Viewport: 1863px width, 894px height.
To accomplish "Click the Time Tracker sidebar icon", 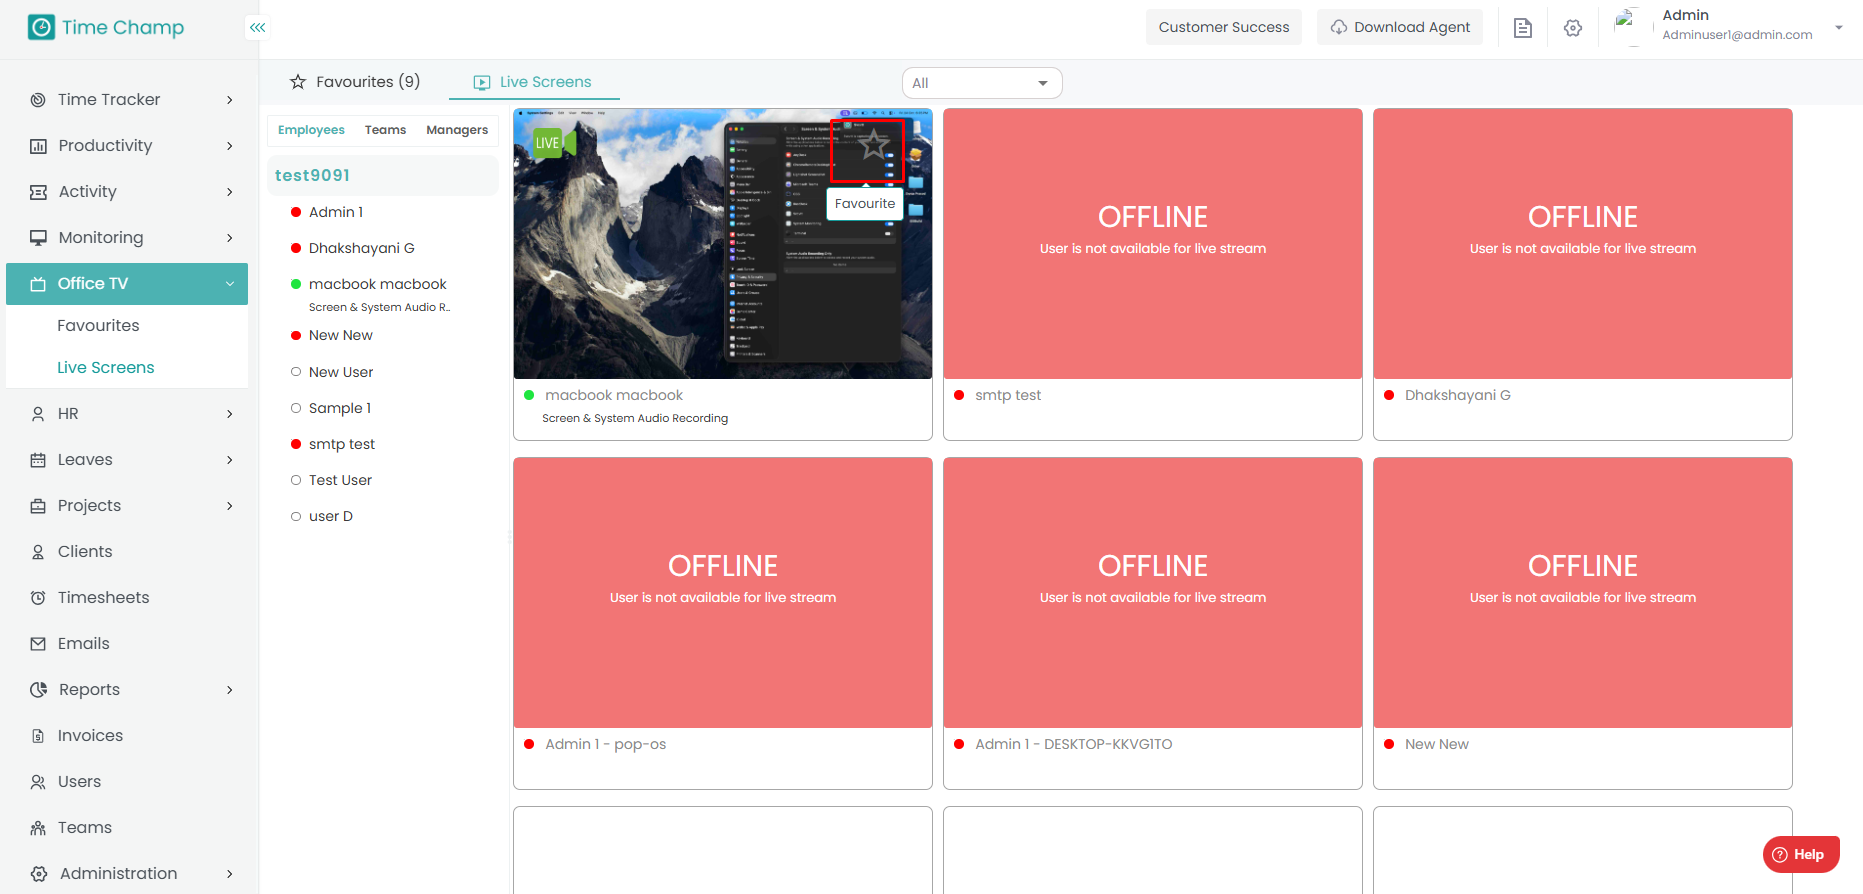I will click(38, 100).
